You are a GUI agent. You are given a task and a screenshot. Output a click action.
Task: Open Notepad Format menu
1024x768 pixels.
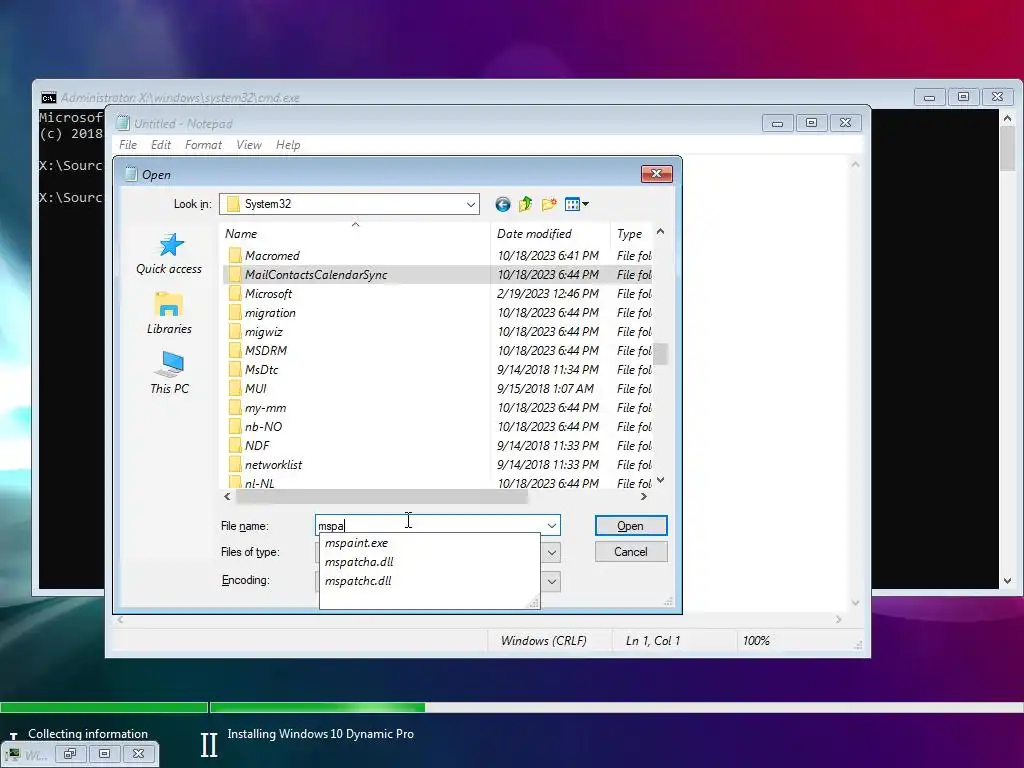point(203,145)
